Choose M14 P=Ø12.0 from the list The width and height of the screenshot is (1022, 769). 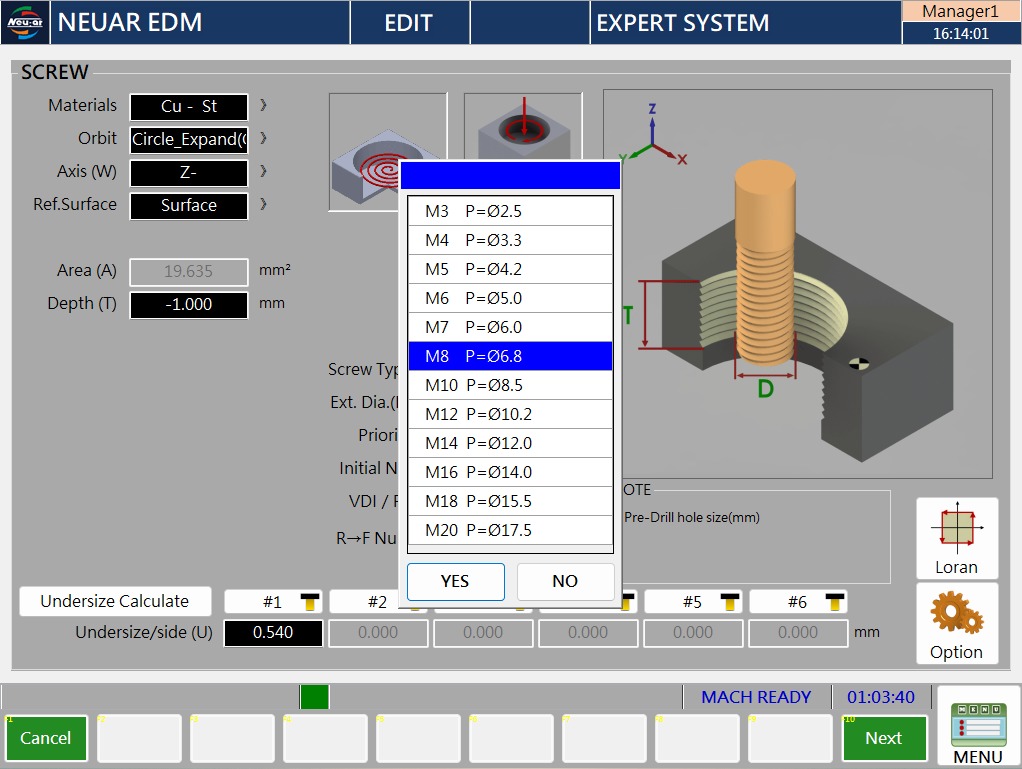(510, 443)
